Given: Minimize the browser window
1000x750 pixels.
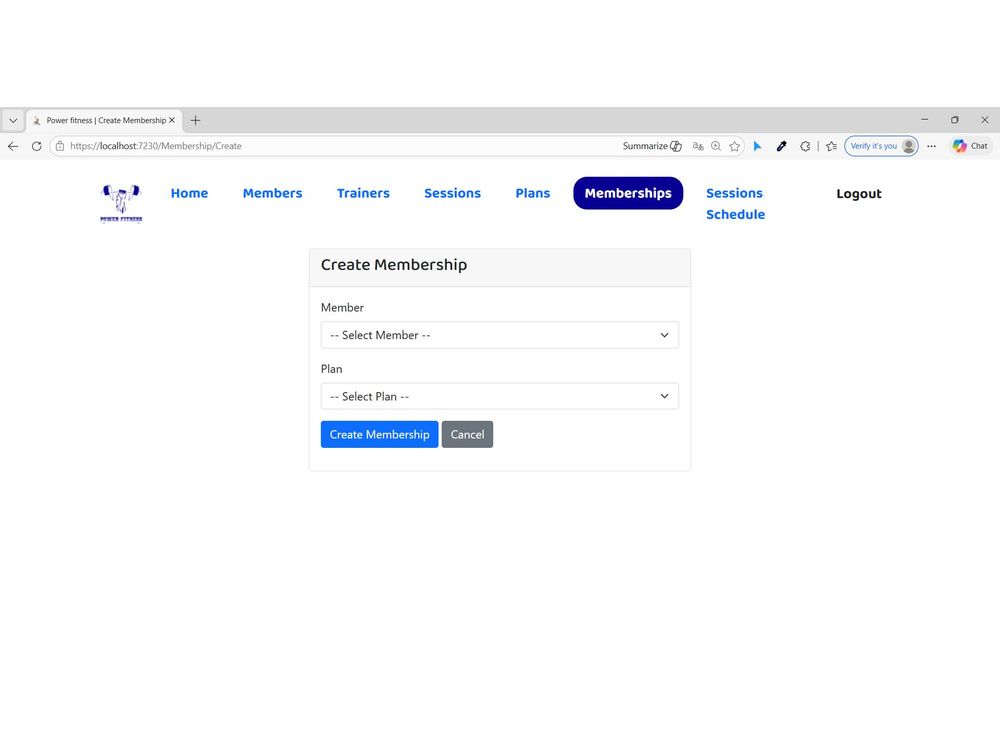Looking at the screenshot, I should [925, 120].
